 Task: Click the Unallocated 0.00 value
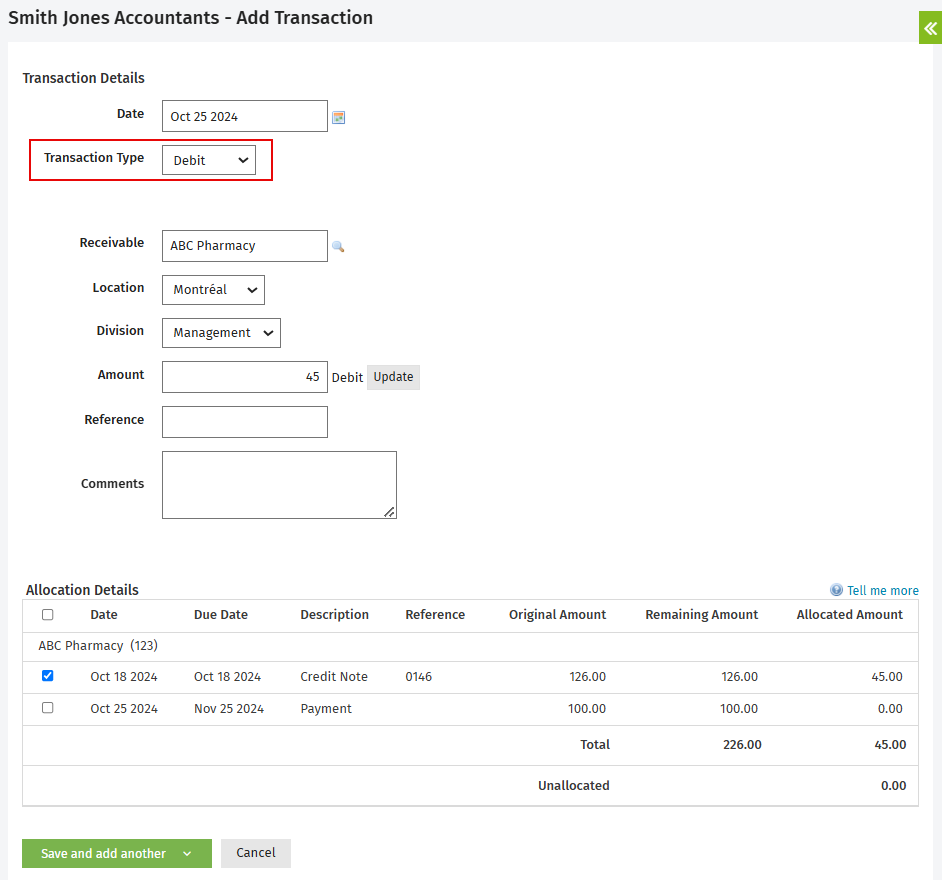[x=893, y=785]
